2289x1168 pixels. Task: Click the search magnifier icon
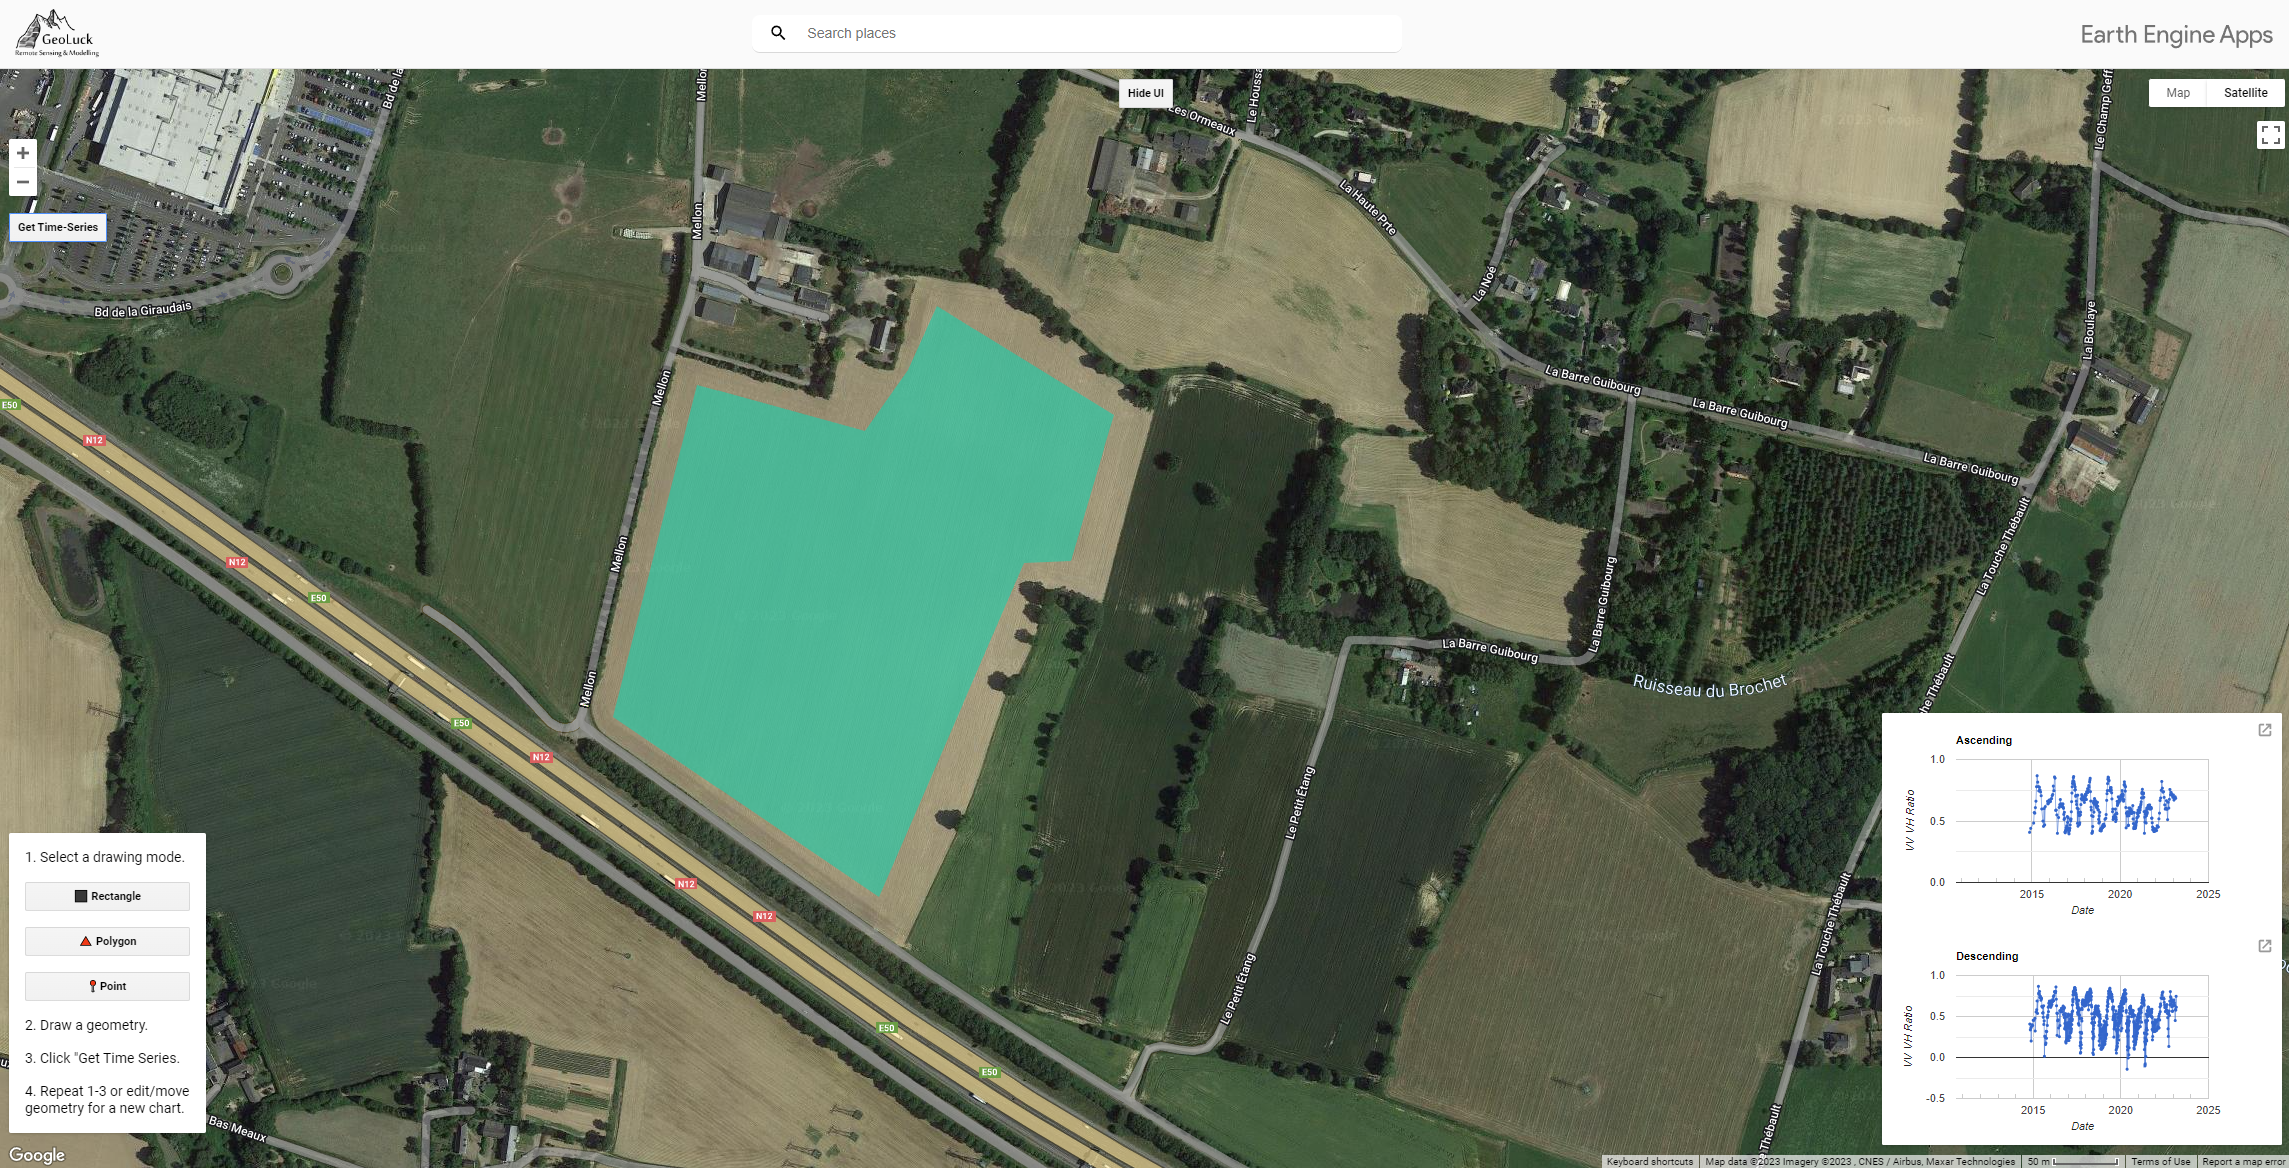click(x=778, y=33)
